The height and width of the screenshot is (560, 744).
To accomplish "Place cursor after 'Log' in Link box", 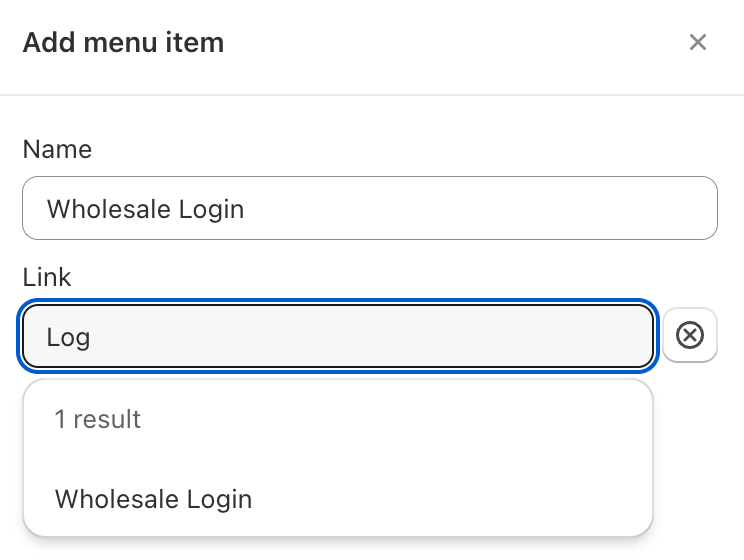I will click(93, 337).
